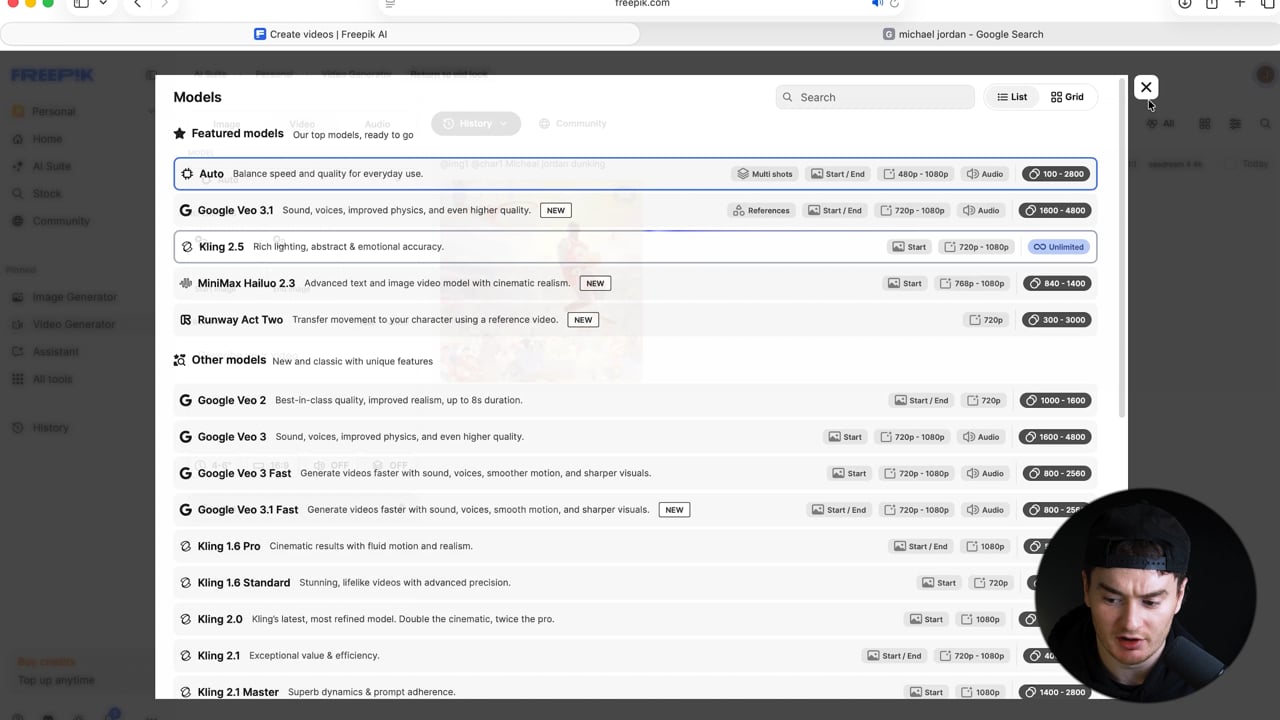
Task: Click Runway logo icon beside Act Two
Action: pos(185,320)
